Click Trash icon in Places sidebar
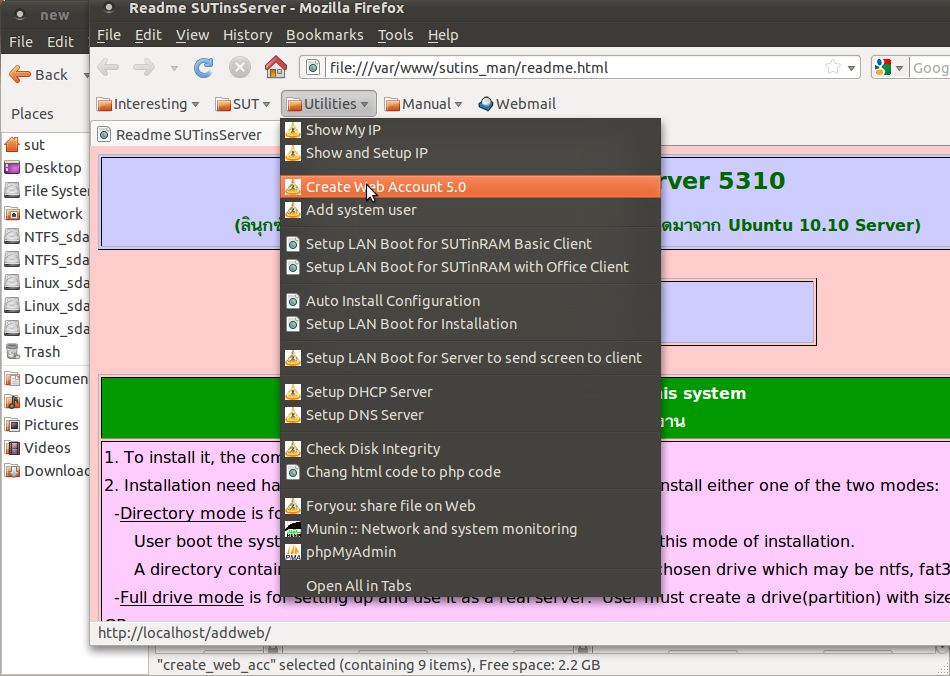 click(12, 352)
